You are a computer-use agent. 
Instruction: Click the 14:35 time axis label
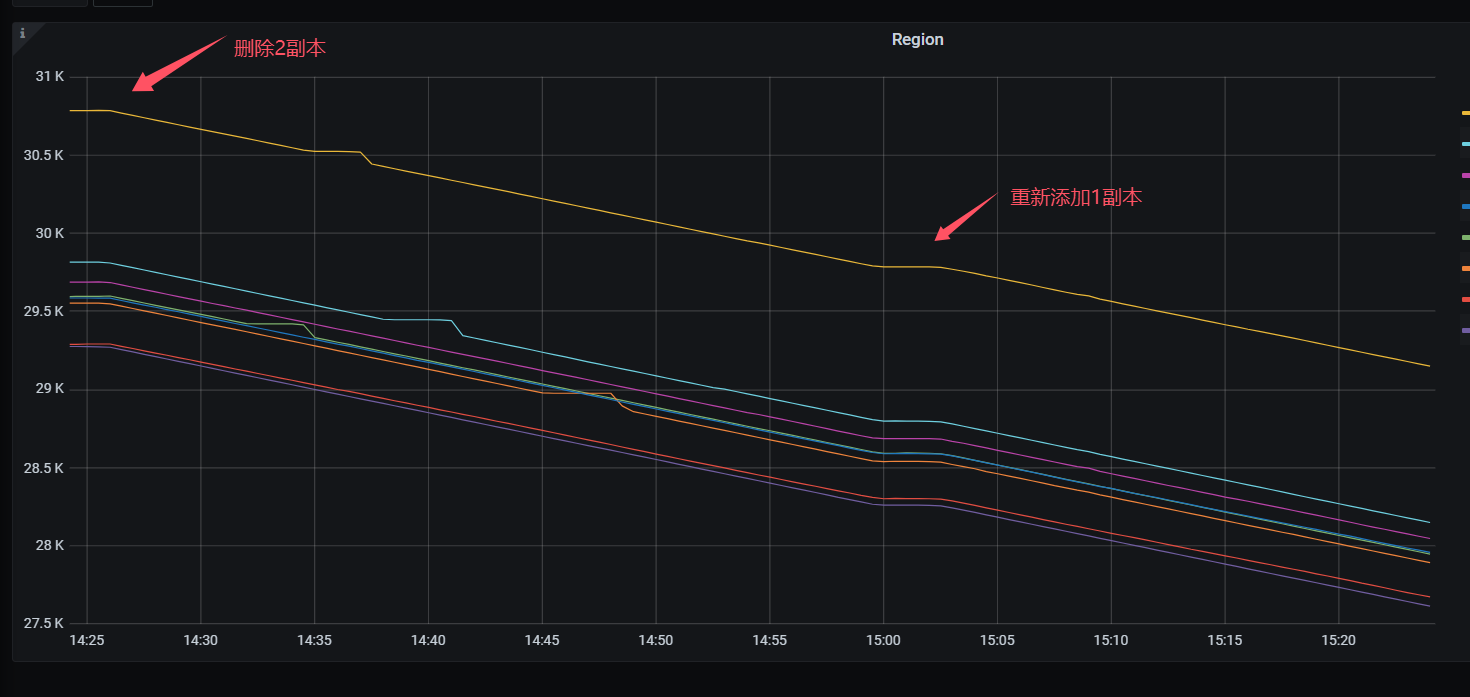[x=315, y=640]
